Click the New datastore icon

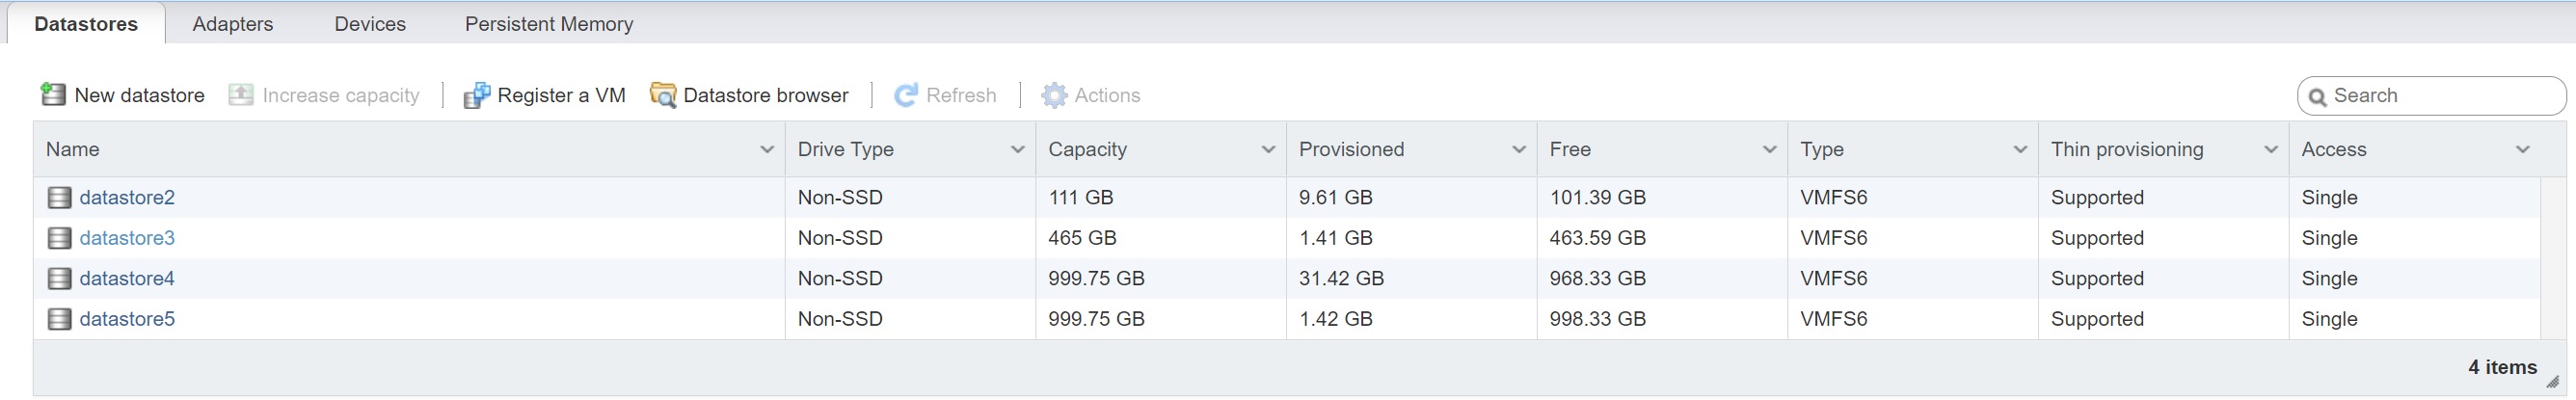pyautogui.click(x=53, y=95)
